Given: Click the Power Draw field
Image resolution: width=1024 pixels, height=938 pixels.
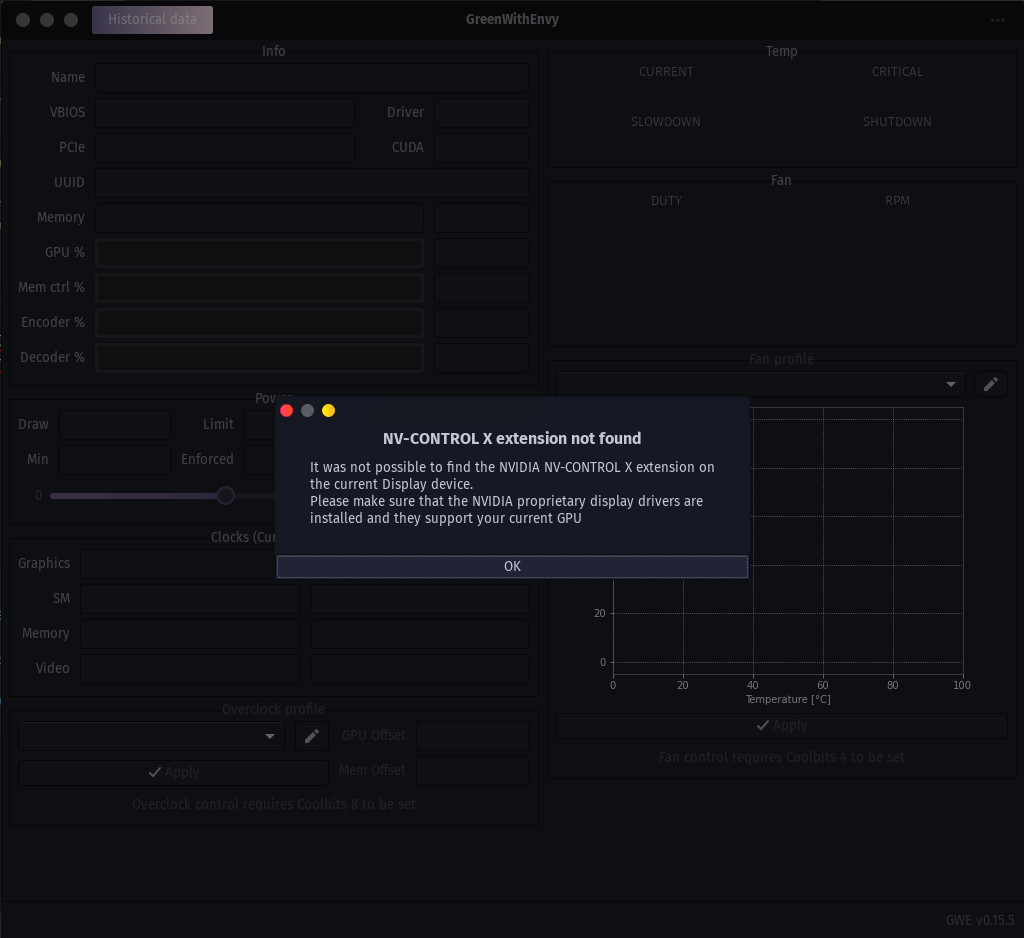Looking at the screenshot, I should pos(115,425).
